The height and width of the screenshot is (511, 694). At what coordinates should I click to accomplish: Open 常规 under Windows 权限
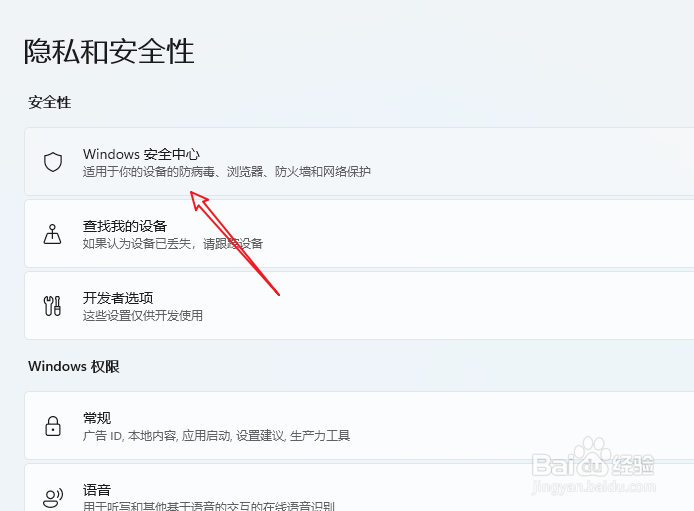[x=359, y=426]
